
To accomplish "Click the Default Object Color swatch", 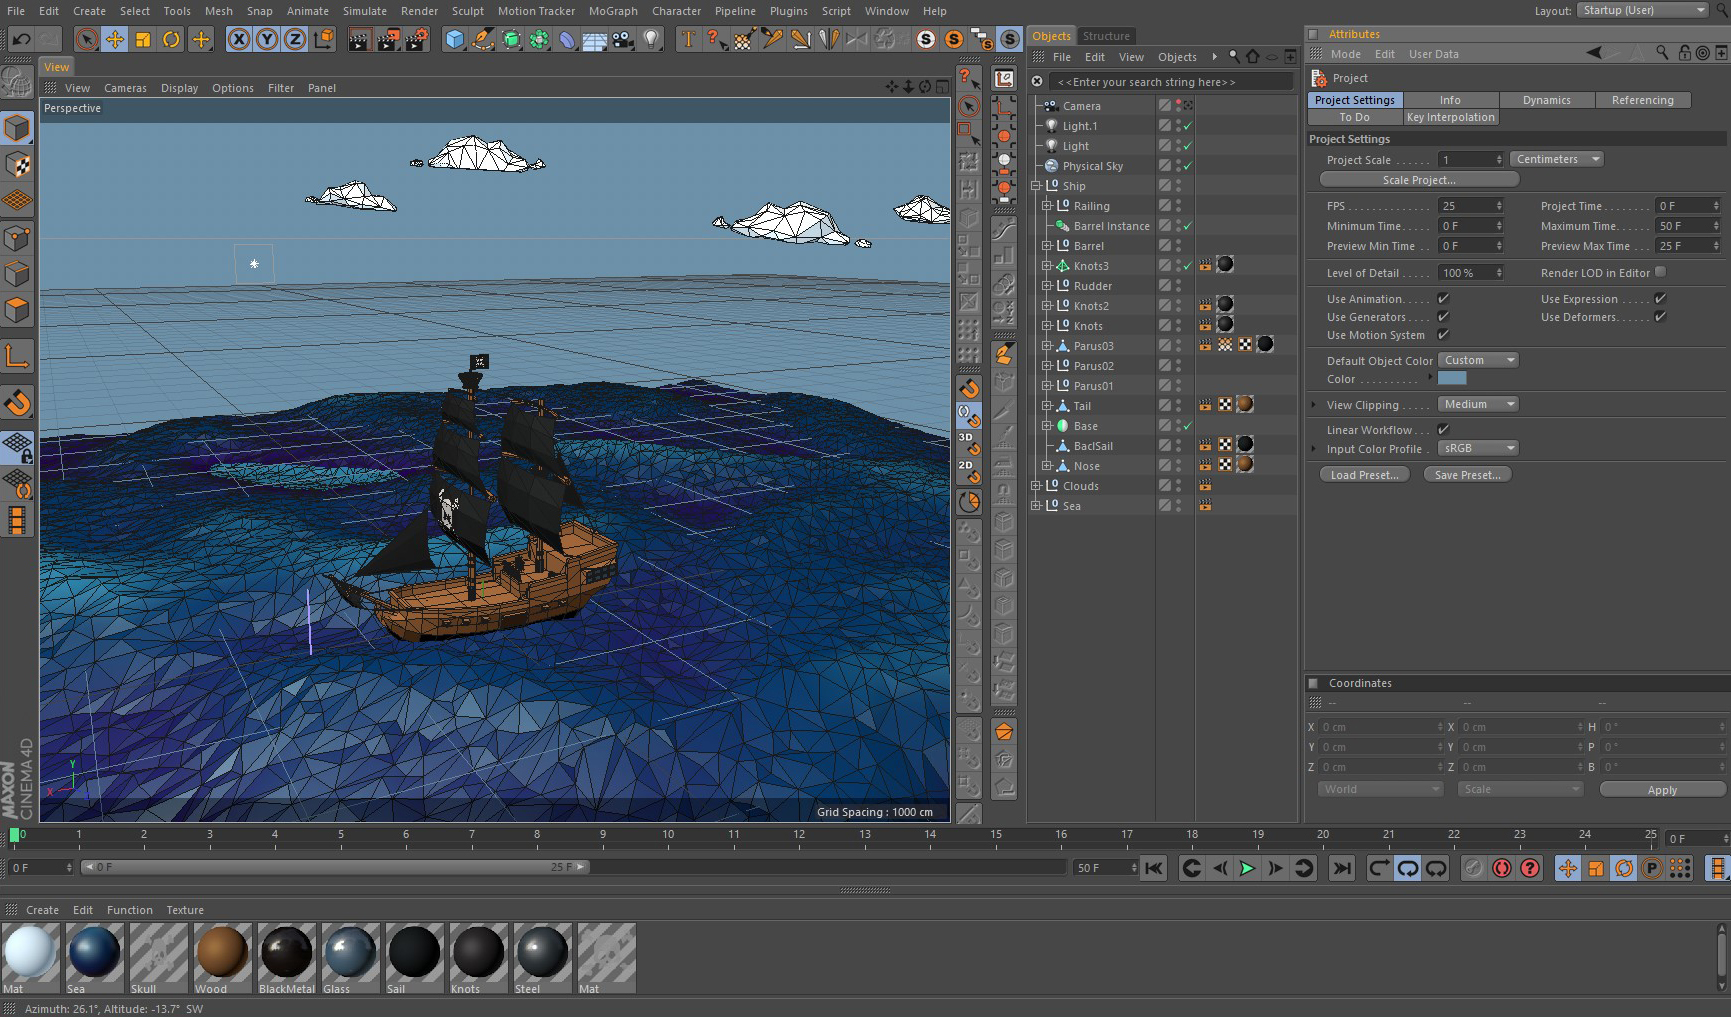I will tap(1451, 378).
